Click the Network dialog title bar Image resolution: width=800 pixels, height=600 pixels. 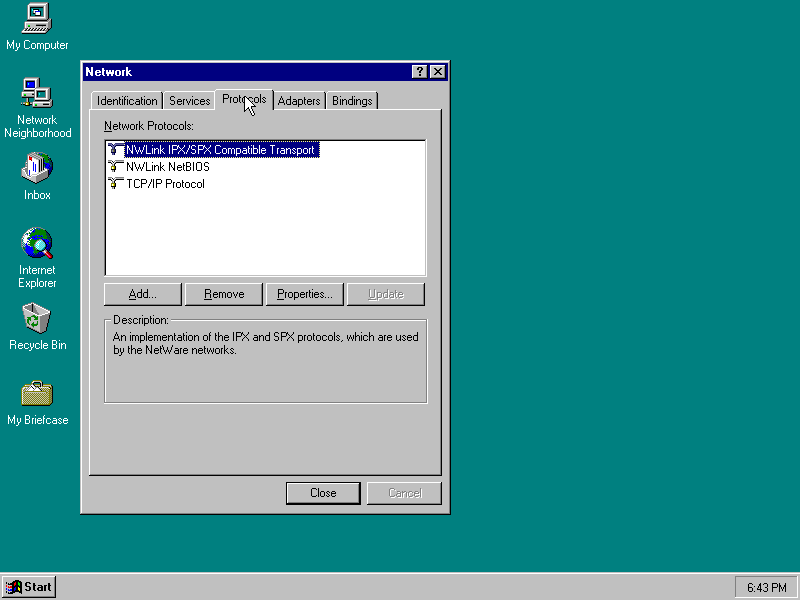265,72
